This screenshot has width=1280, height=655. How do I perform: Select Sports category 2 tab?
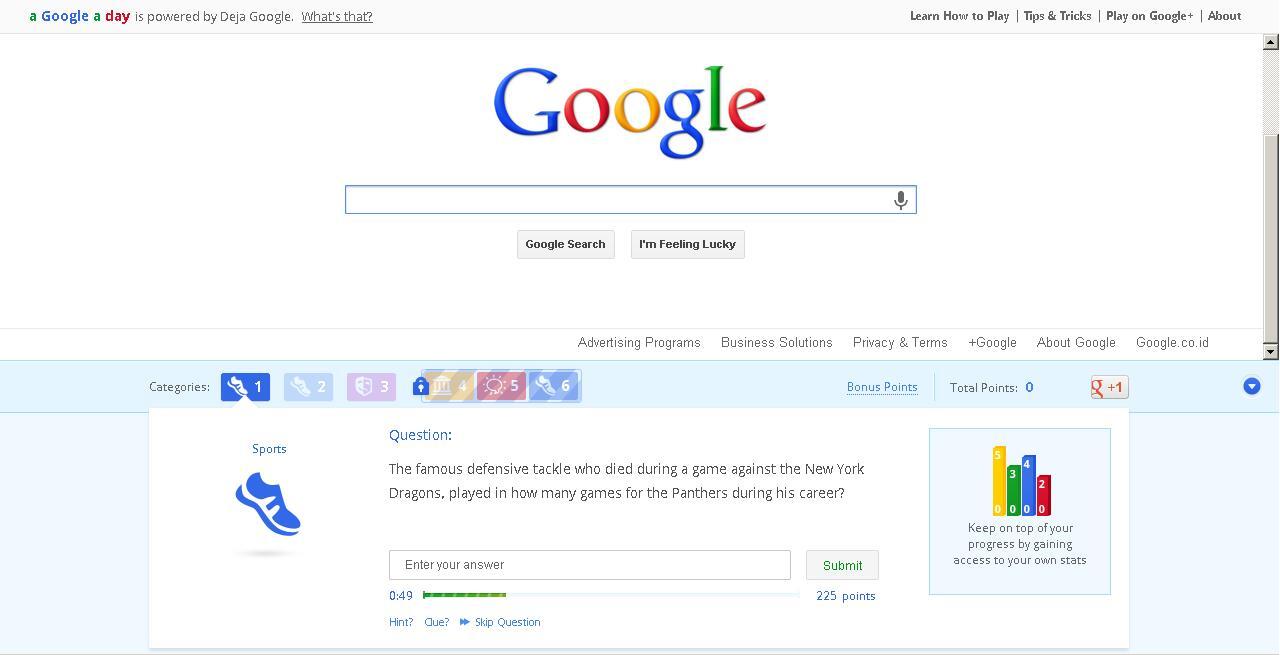[x=308, y=386]
